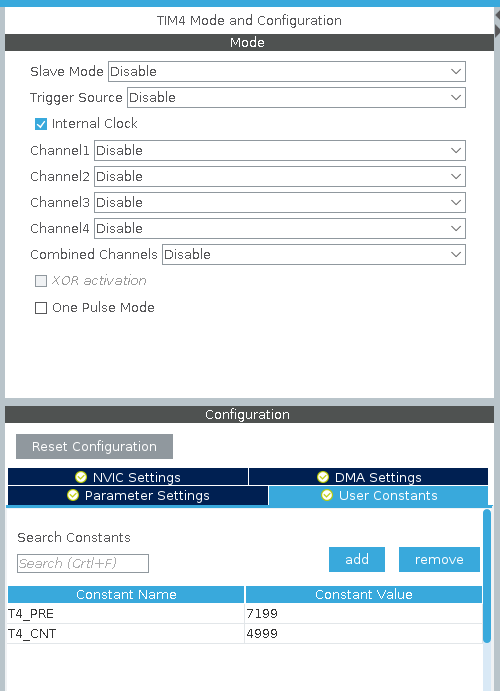Open the Channel3 selection list
Screen dimensions: 500x691
[280, 202]
